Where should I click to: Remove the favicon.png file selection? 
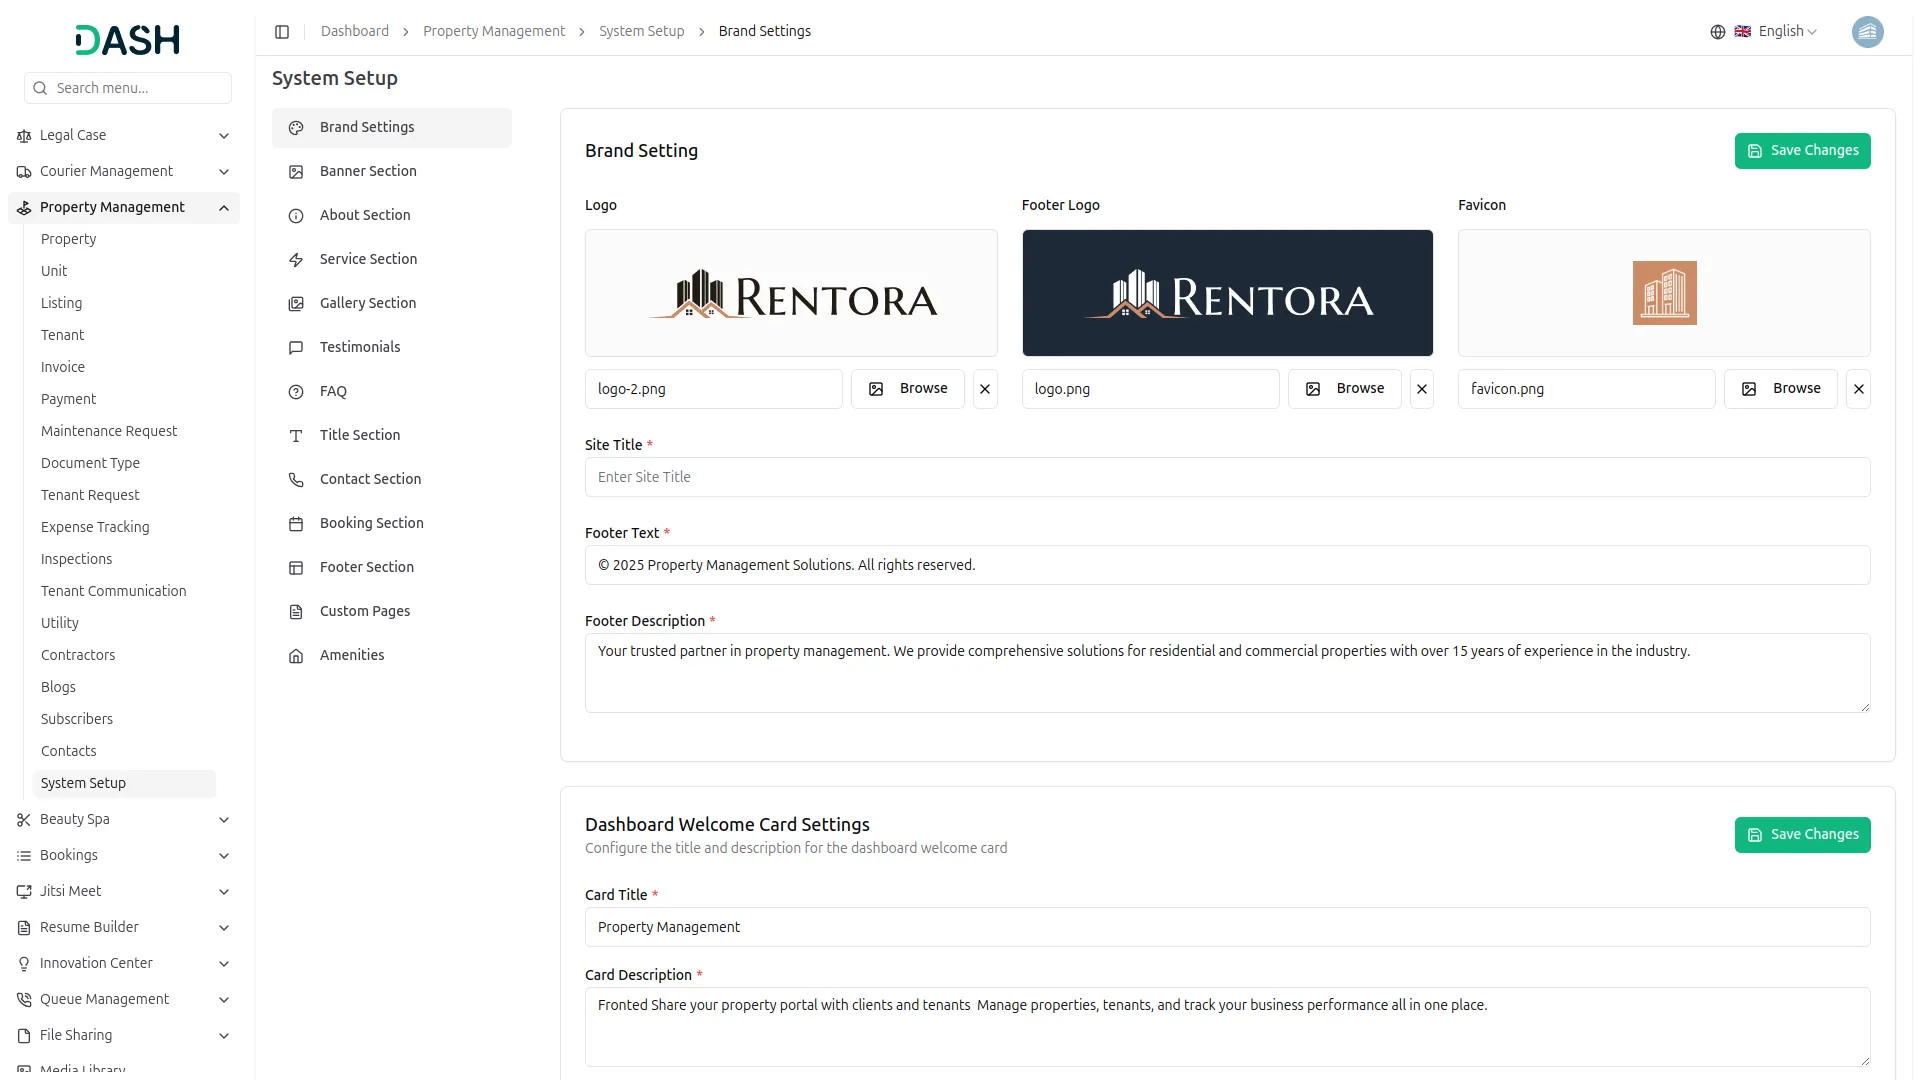(x=1859, y=389)
